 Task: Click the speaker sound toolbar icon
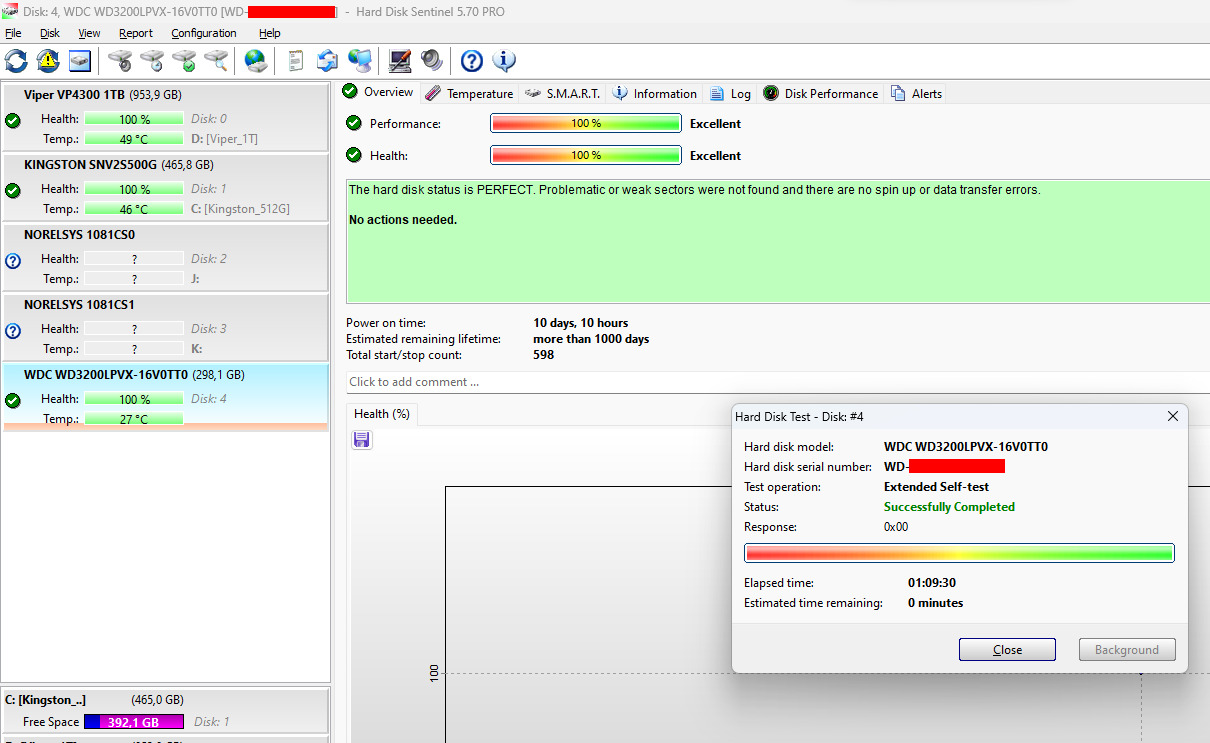[x=431, y=61]
